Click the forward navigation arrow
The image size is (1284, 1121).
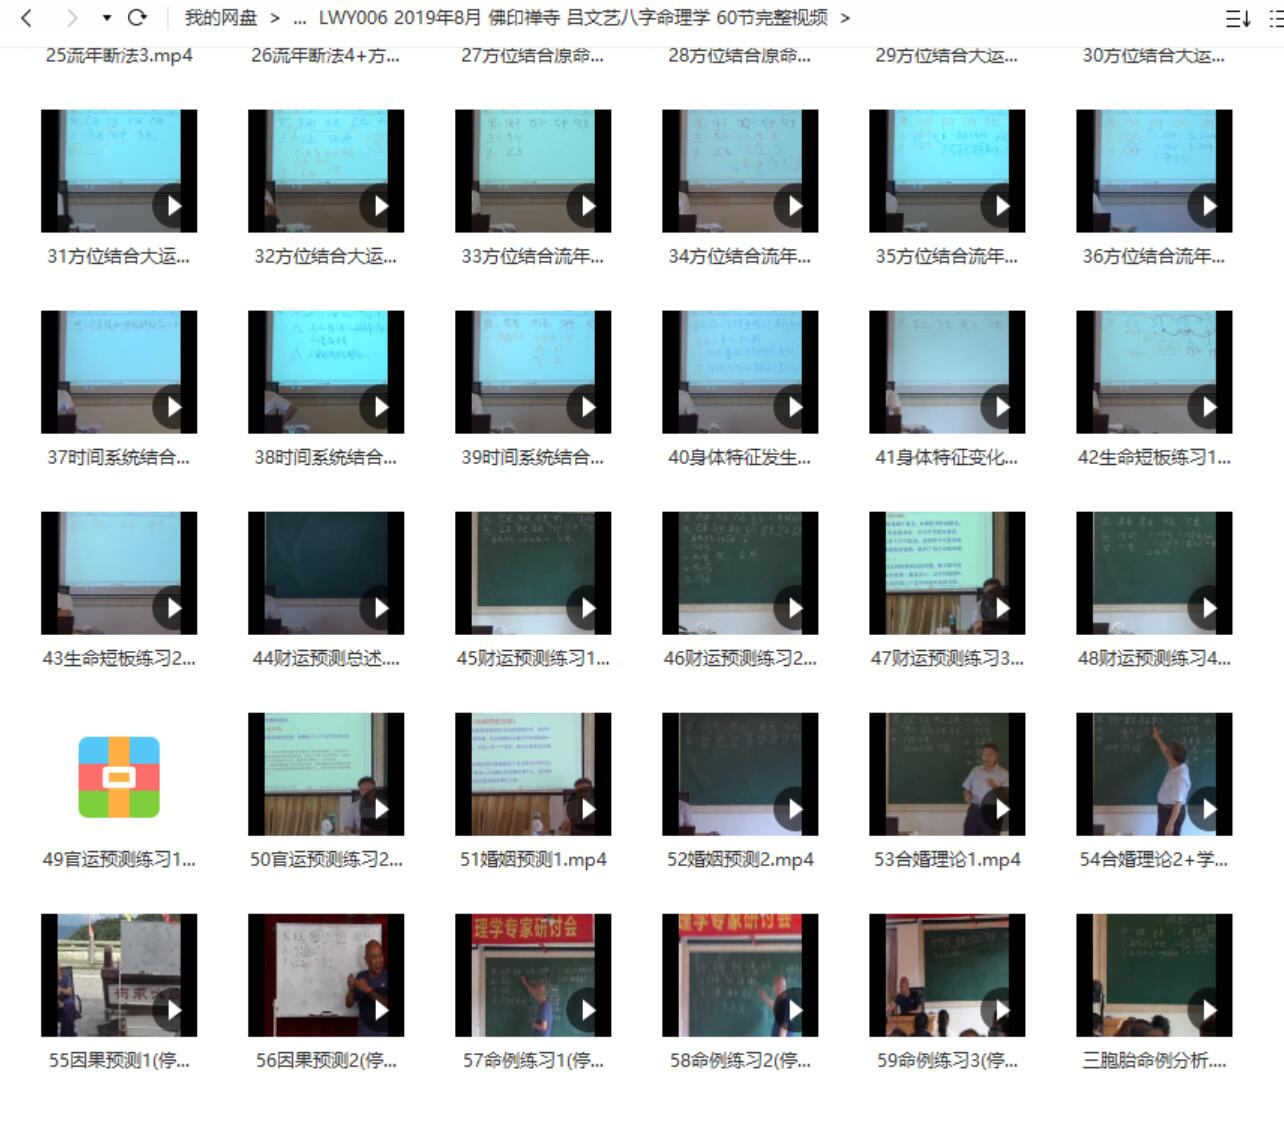pyautogui.click(x=71, y=18)
